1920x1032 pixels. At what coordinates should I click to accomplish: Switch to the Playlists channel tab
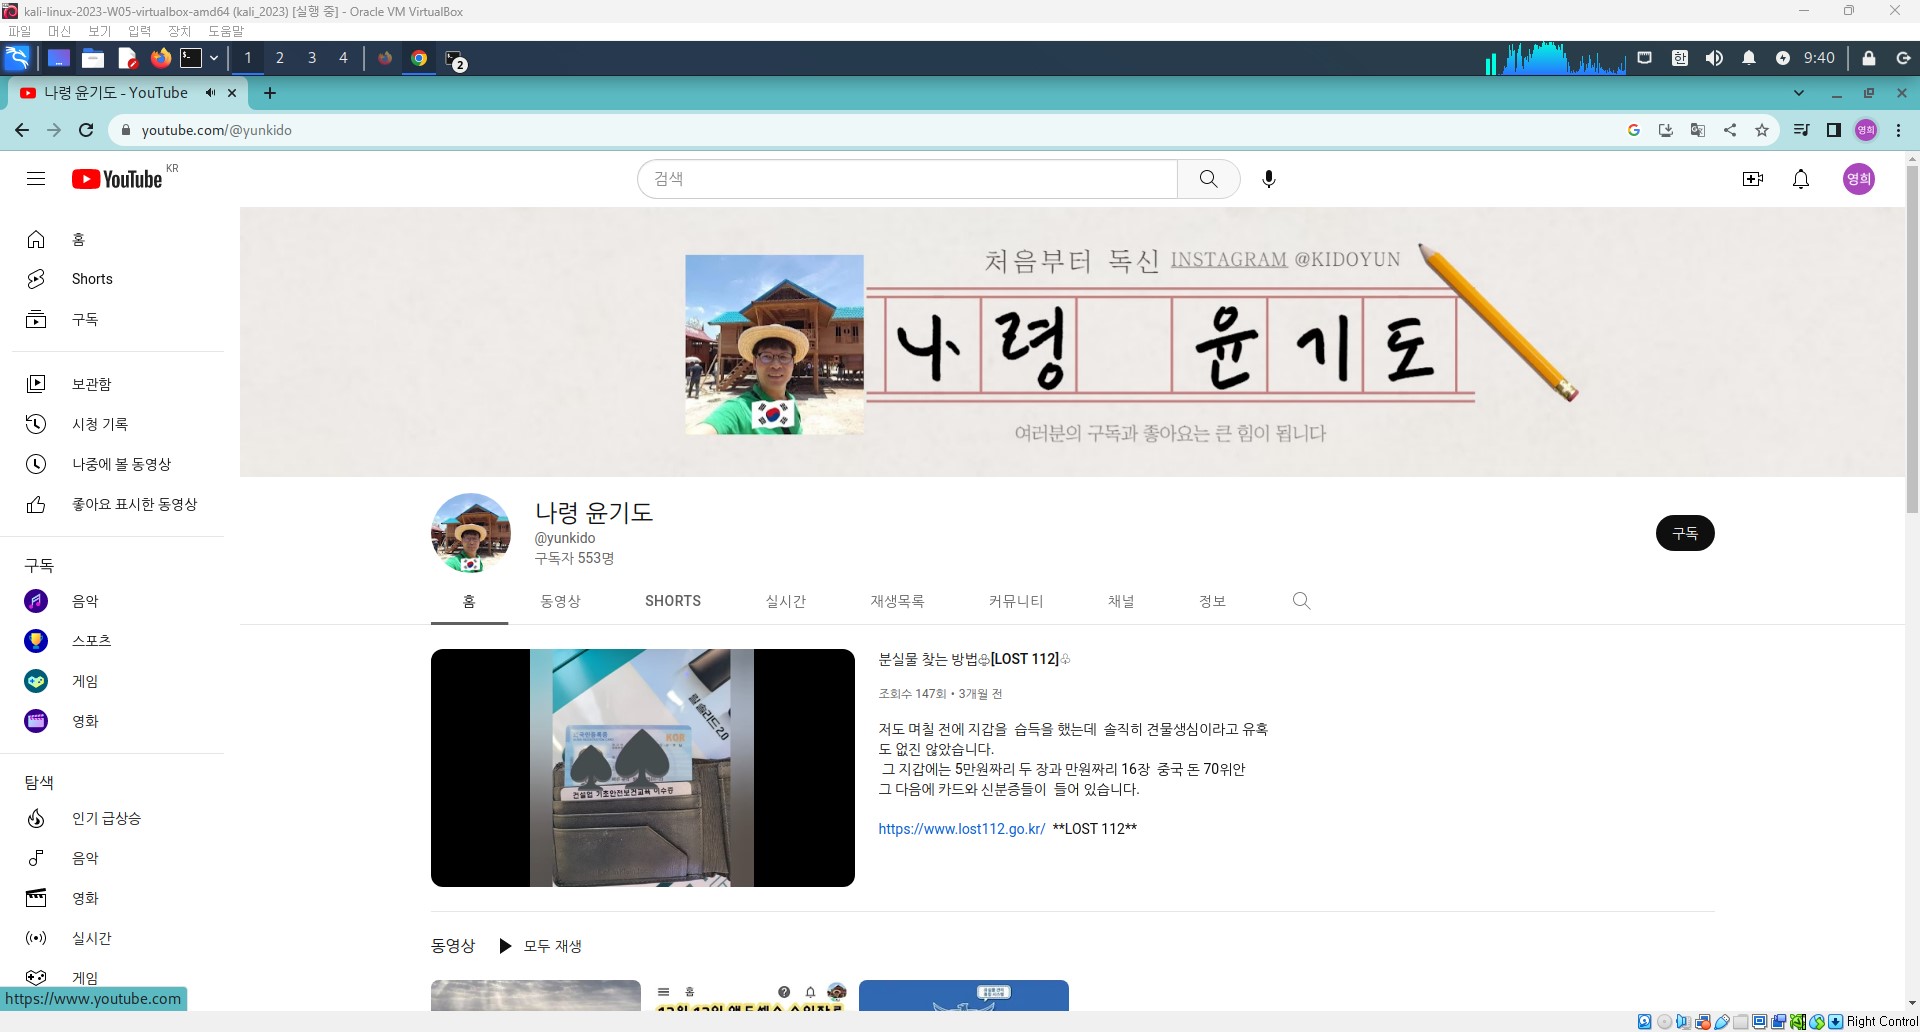coord(897,601)
